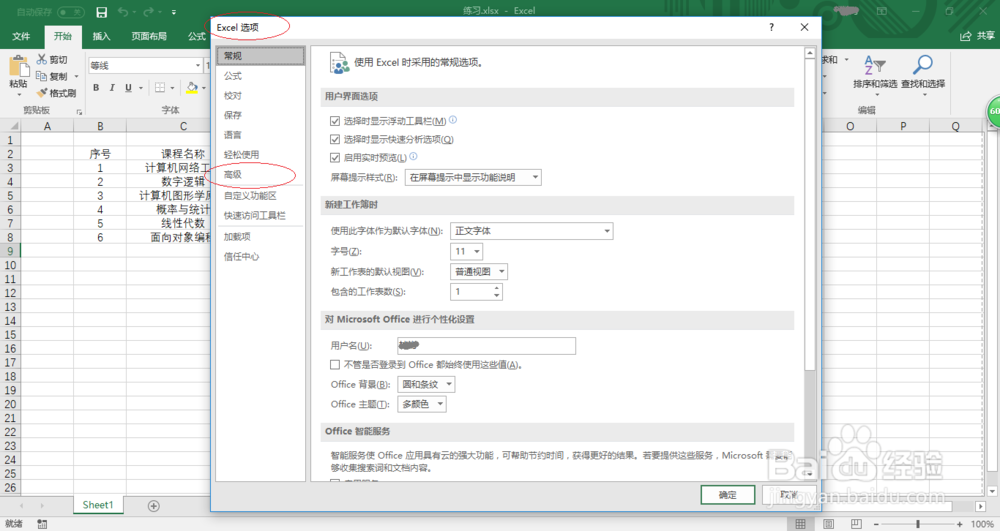Screen dimensions: 1000x531
Task: Open 排序和筛选 sort and filter icon
Action: (x=874, y=65)
